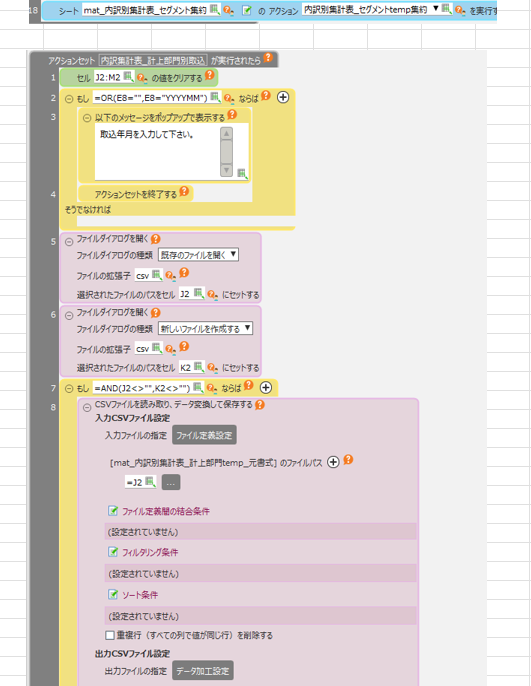Click the データ加工設定 button
Screen dimensions: 531x686
(203, 670)
